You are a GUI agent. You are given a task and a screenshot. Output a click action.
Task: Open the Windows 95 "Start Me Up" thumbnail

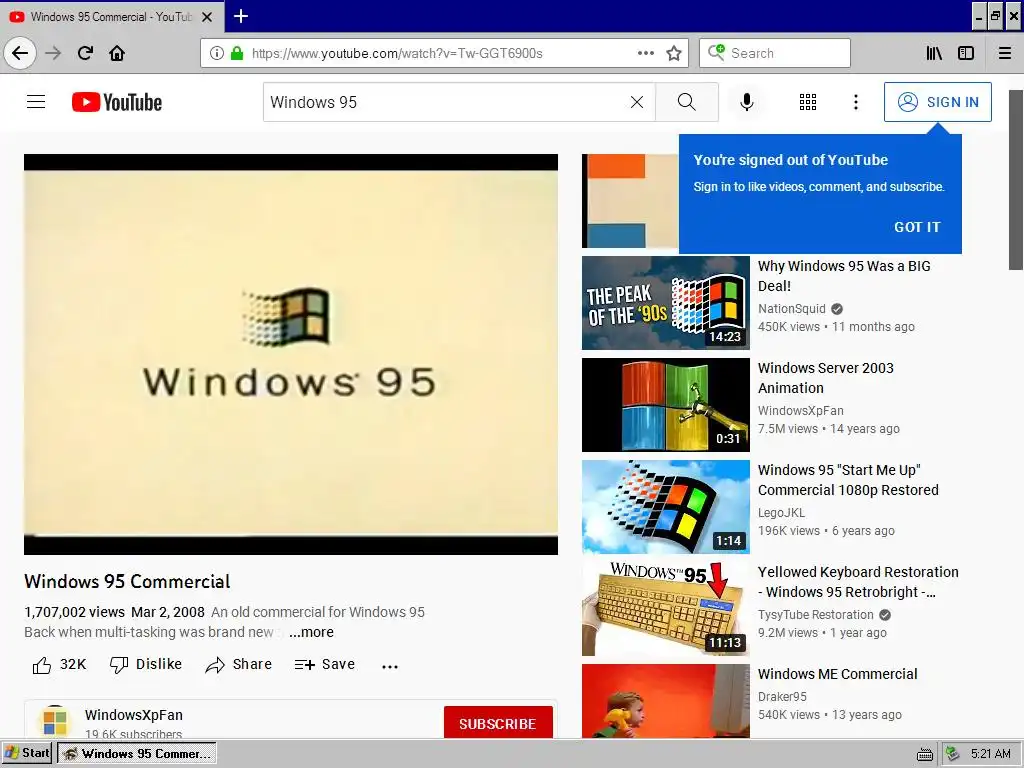(x=665, y=507)
